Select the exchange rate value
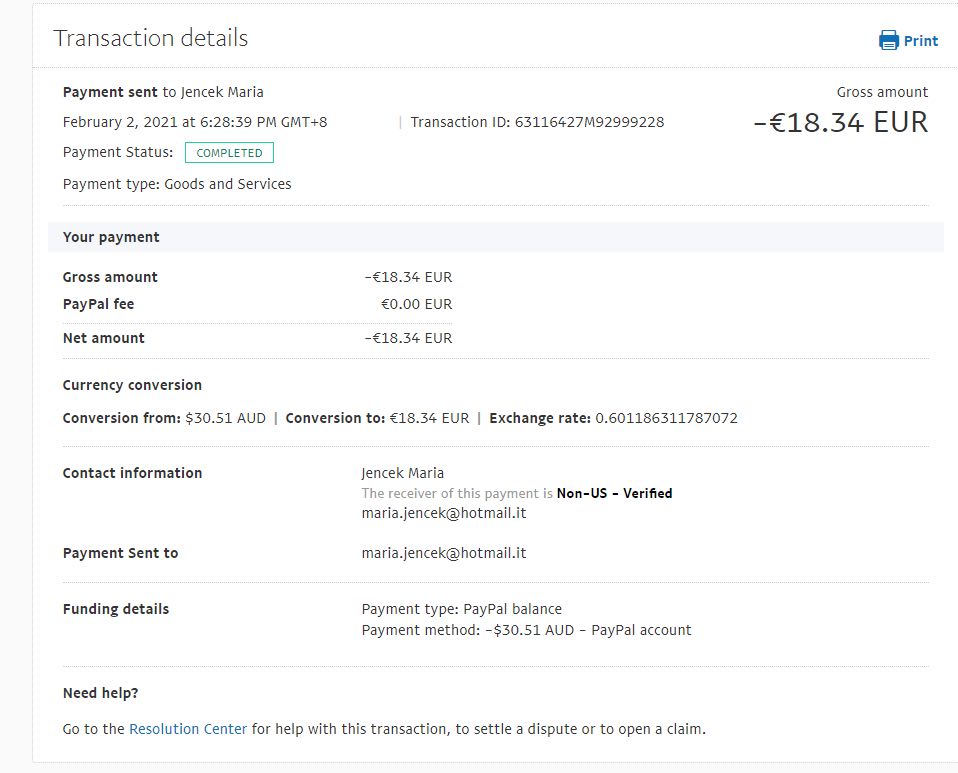Viewport: 958px width, 773px height. tap(666, 418)
